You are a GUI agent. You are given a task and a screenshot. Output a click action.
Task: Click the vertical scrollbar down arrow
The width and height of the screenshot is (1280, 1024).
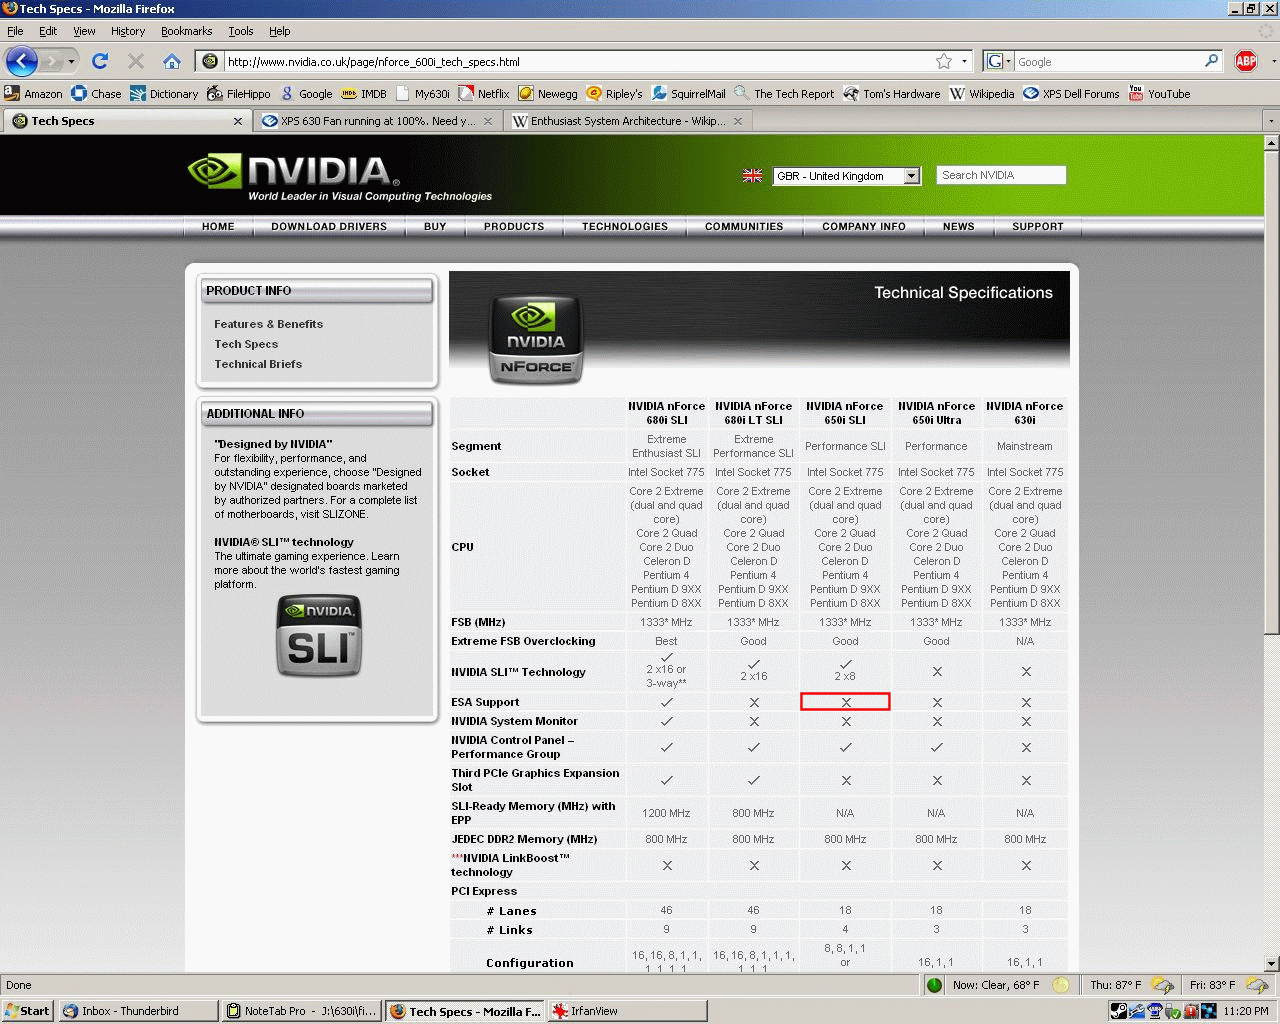1272,964
